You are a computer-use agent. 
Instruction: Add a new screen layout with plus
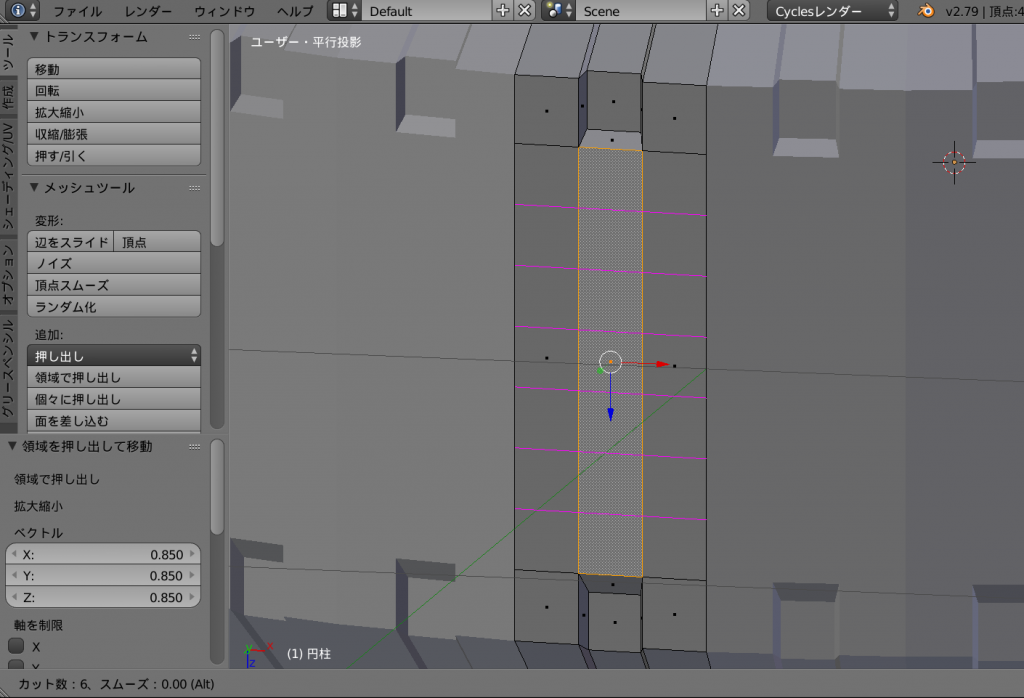(503, 11)
